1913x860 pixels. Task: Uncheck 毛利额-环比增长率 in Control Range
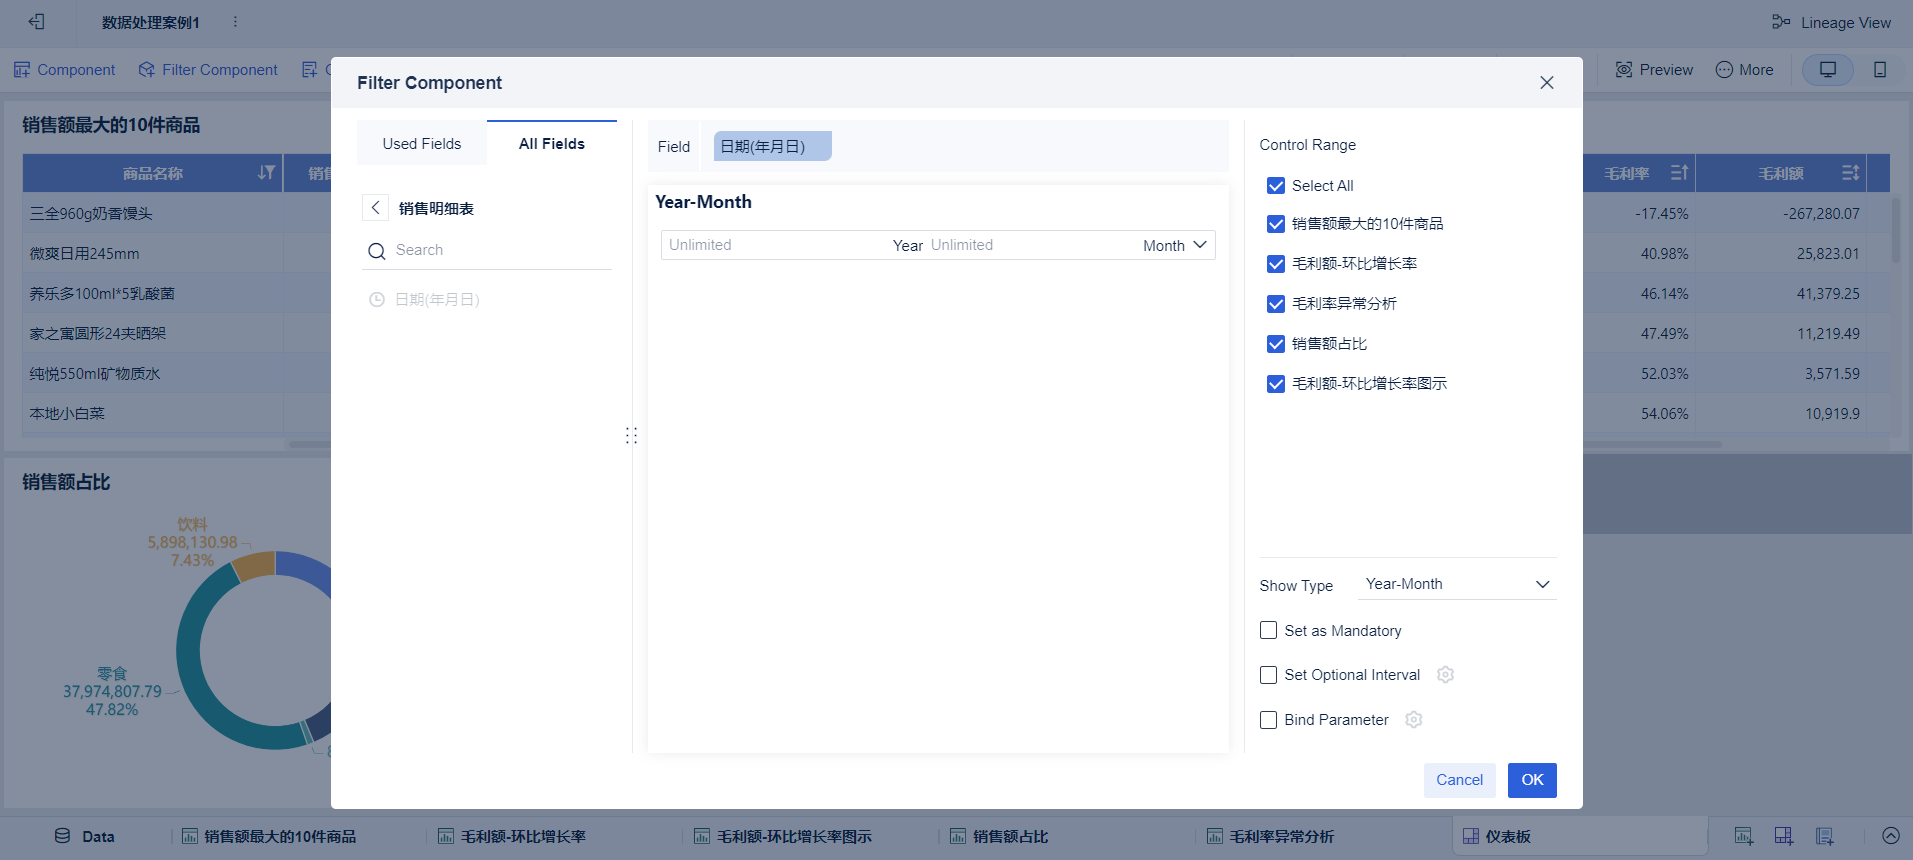(x=1276, y=263)
